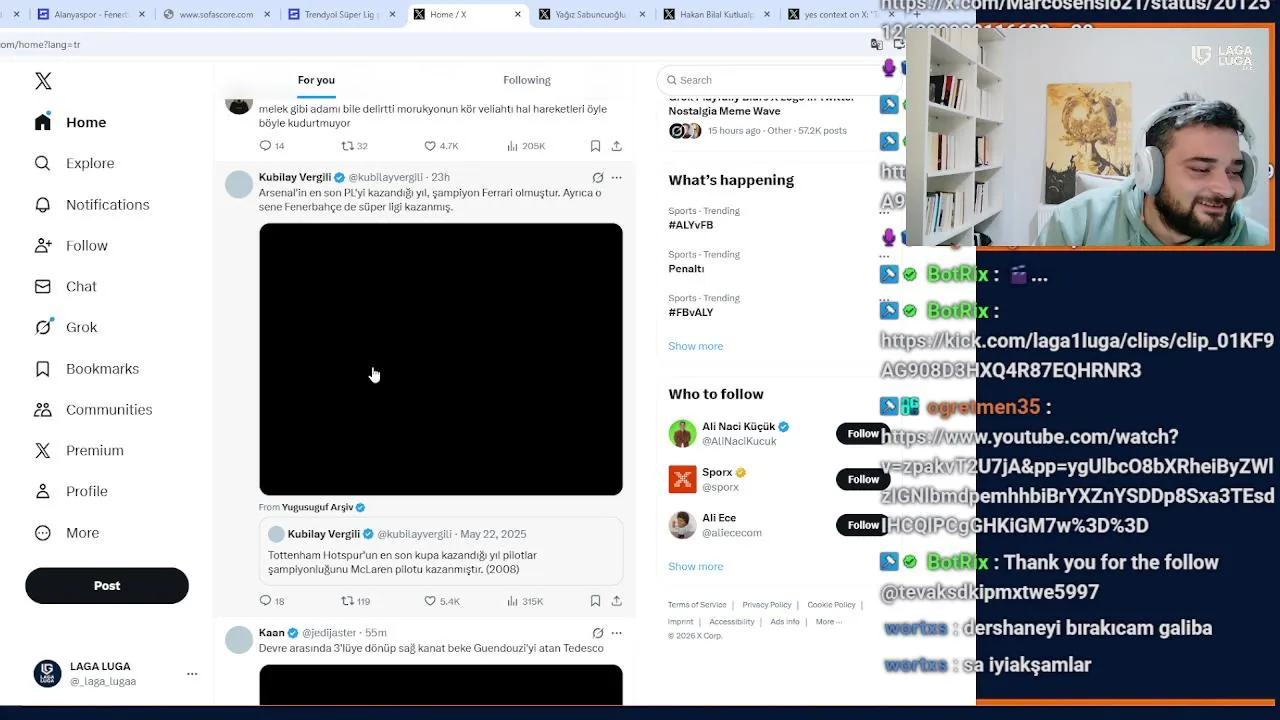Click the Profile sidebar icon
The height and width of the screenshot is (720, 1280).
pyautogui.click(x=43, y=491)
